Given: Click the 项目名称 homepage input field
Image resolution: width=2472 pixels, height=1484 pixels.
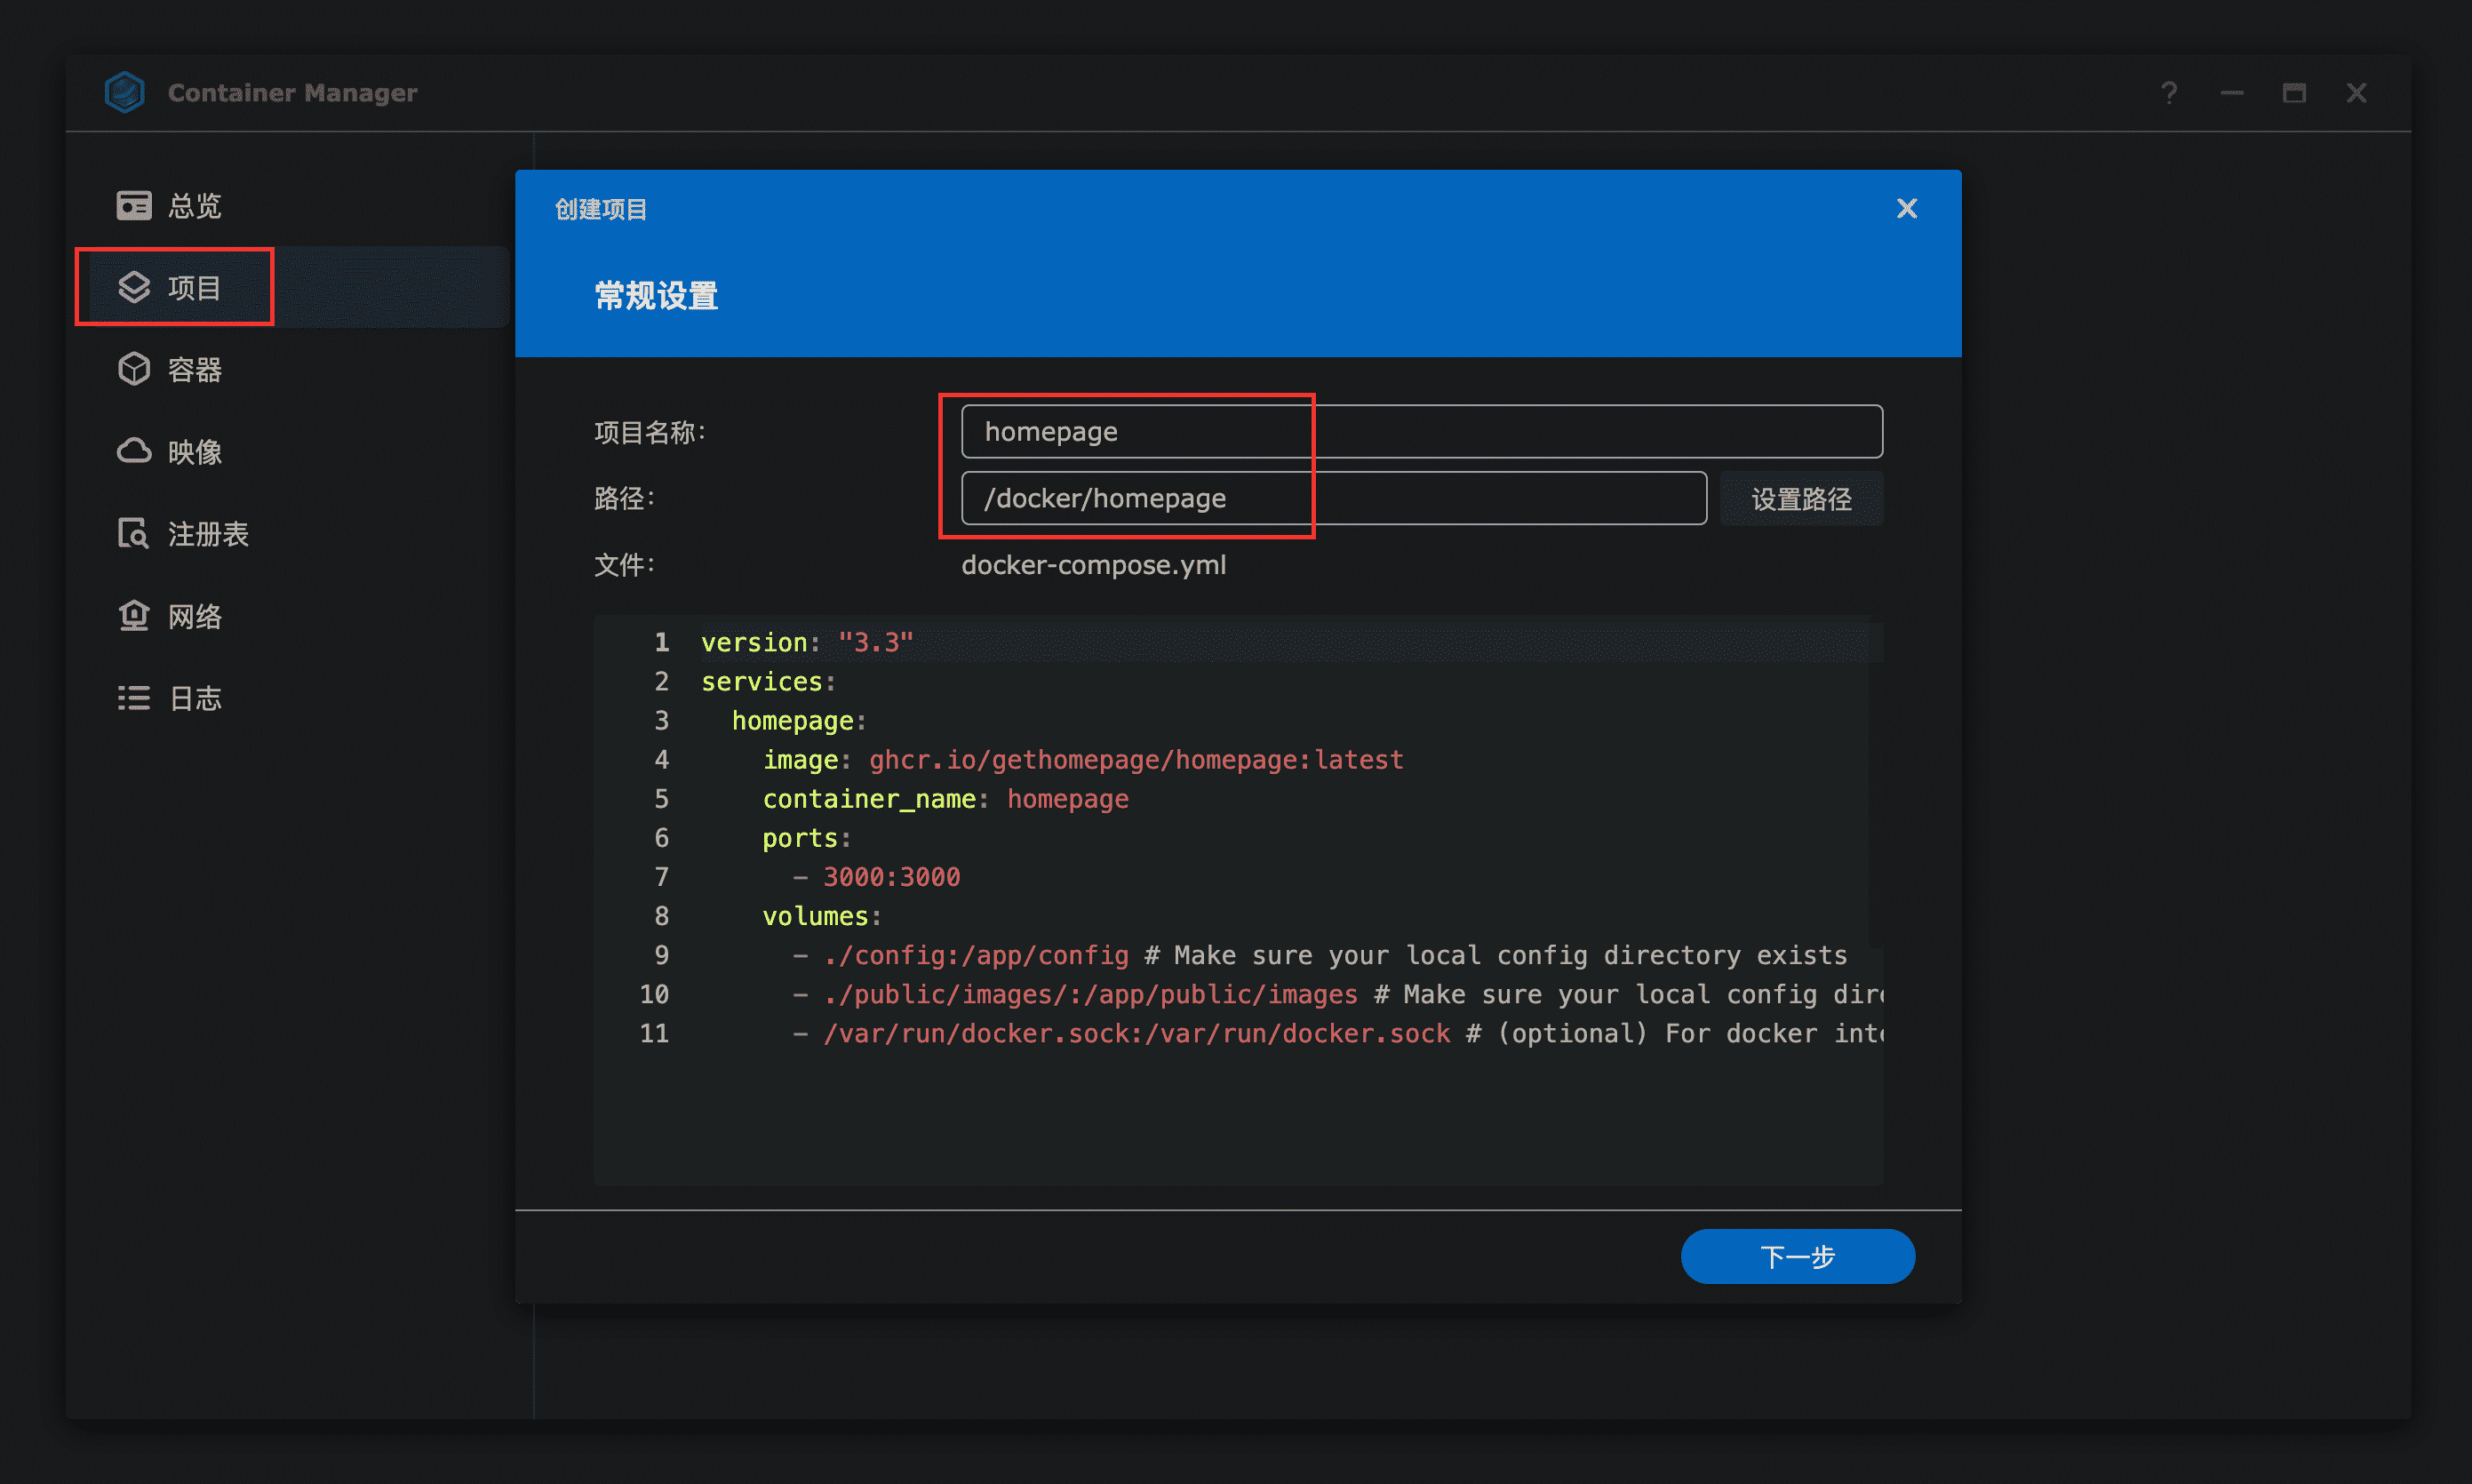Looking at the screenshot, I should pos(1421,431).
